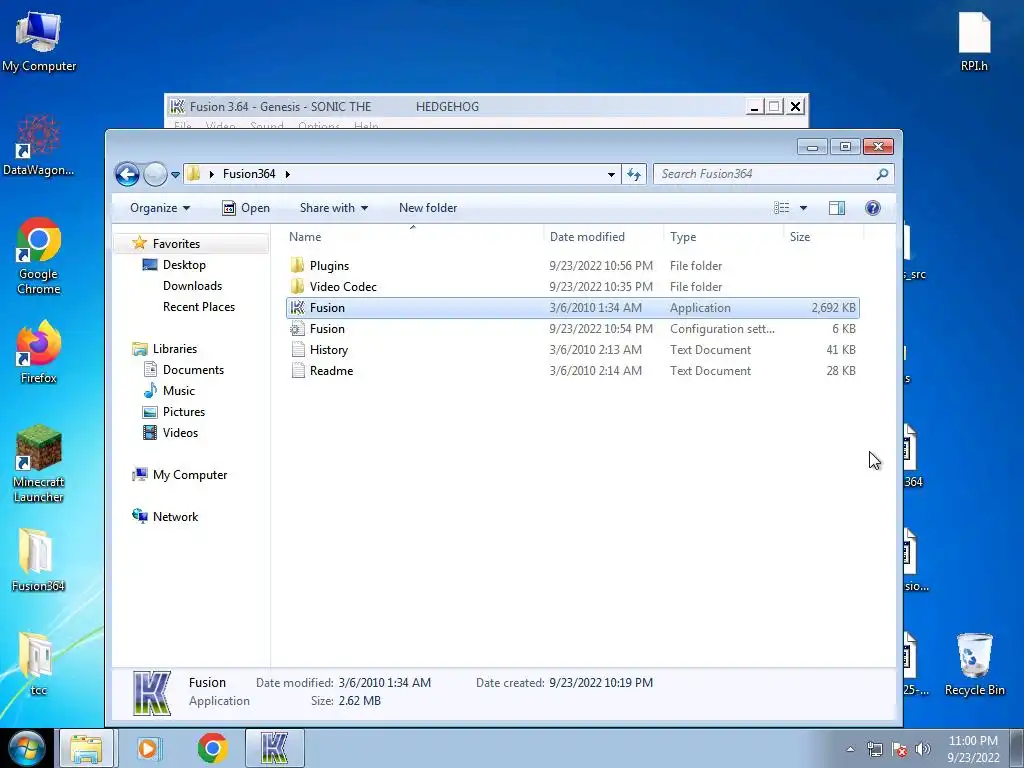Select Favorites in navigation pane
1024x768 pixels.
176,244
